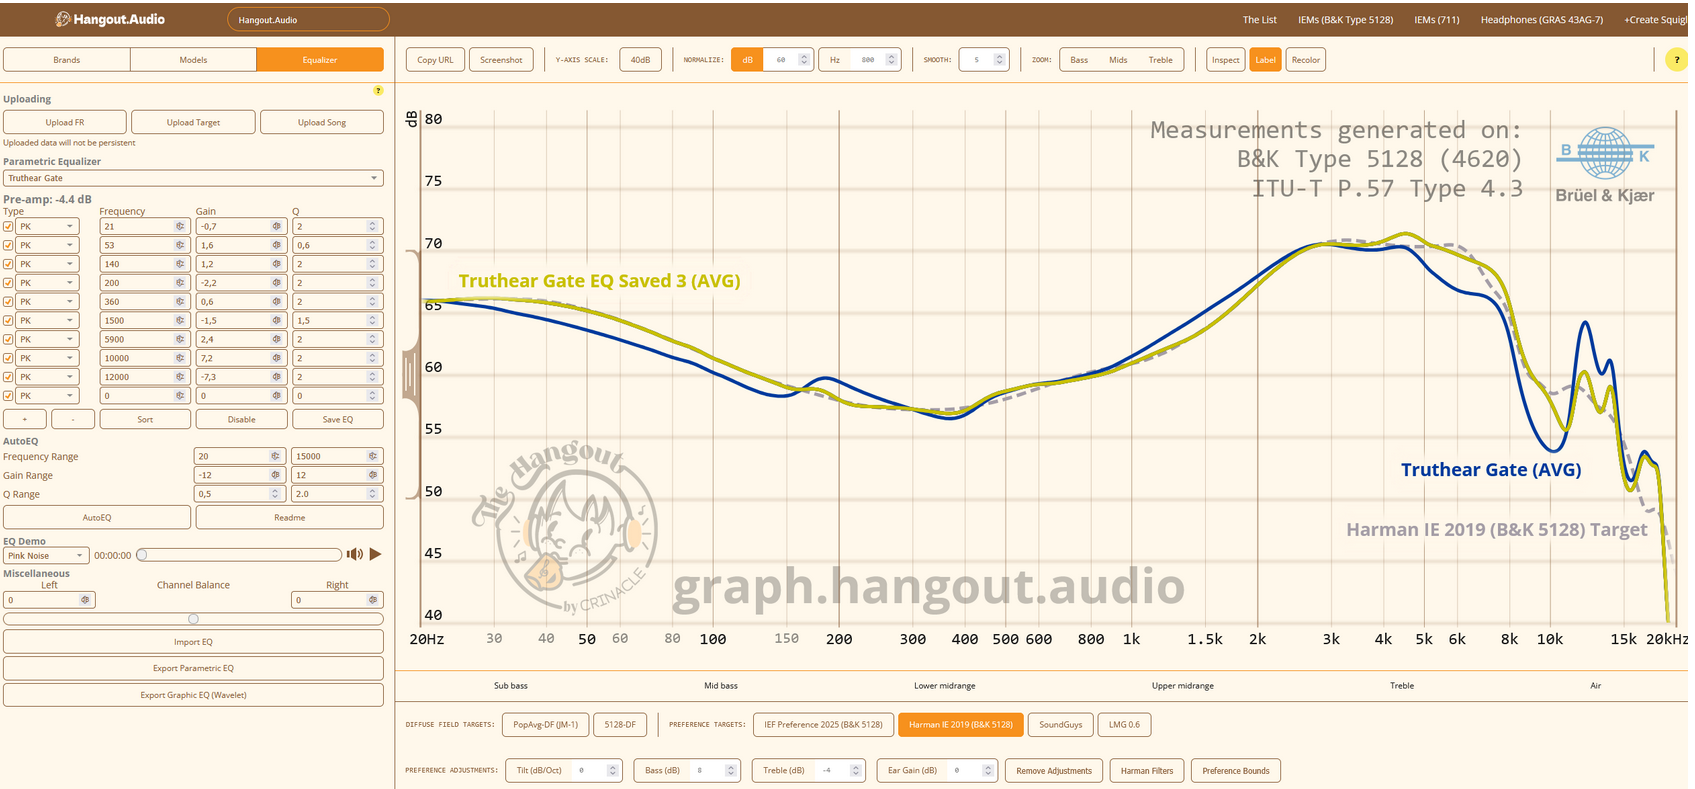The height and width of the screenshot is (789, 1695).
Task: Open The List in the top navigation
Action: (1259, 20)
